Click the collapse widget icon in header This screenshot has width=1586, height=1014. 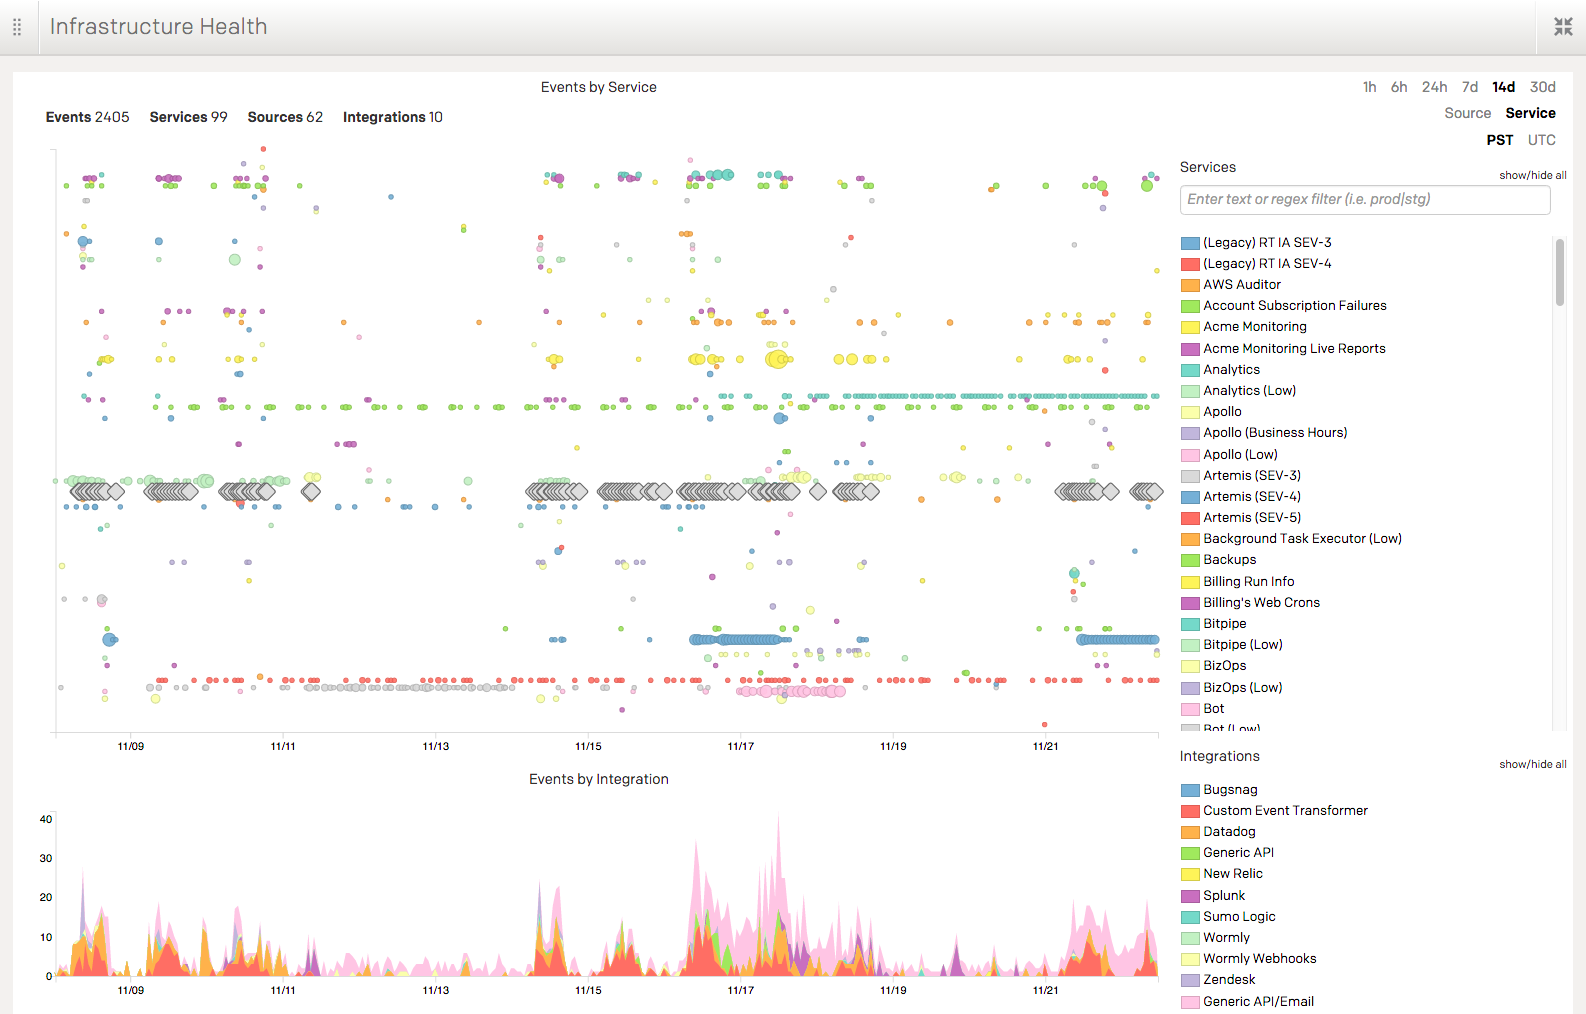1563,27
